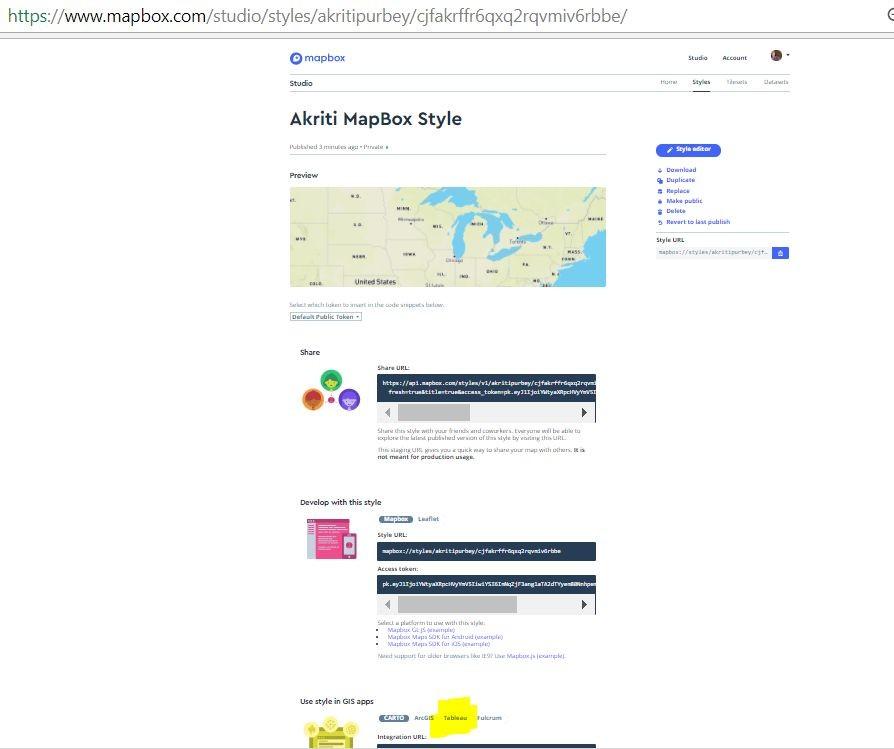Click the Revert to last publish icon
This screenshot has height=749, width=894.
point(660,222)
